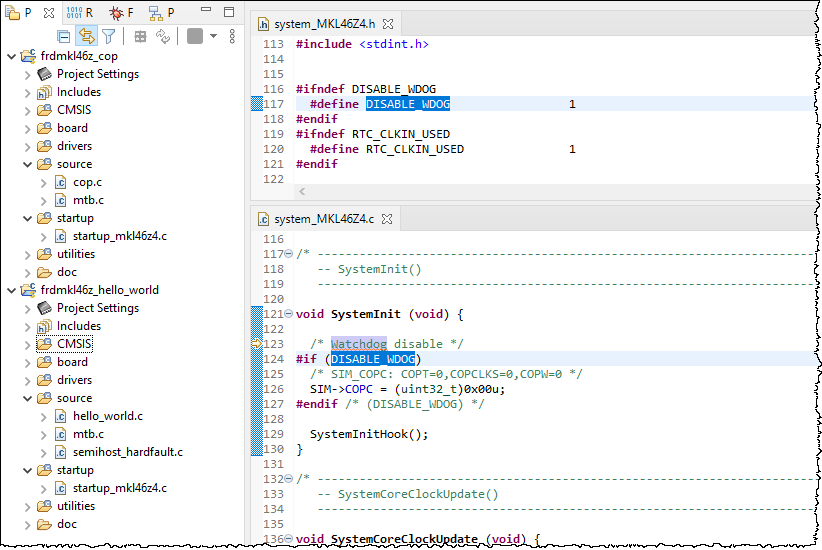Click SIM->COPC assignment on line 126
The height and width of the screenshot is (550, 822).
coord(407,390)
